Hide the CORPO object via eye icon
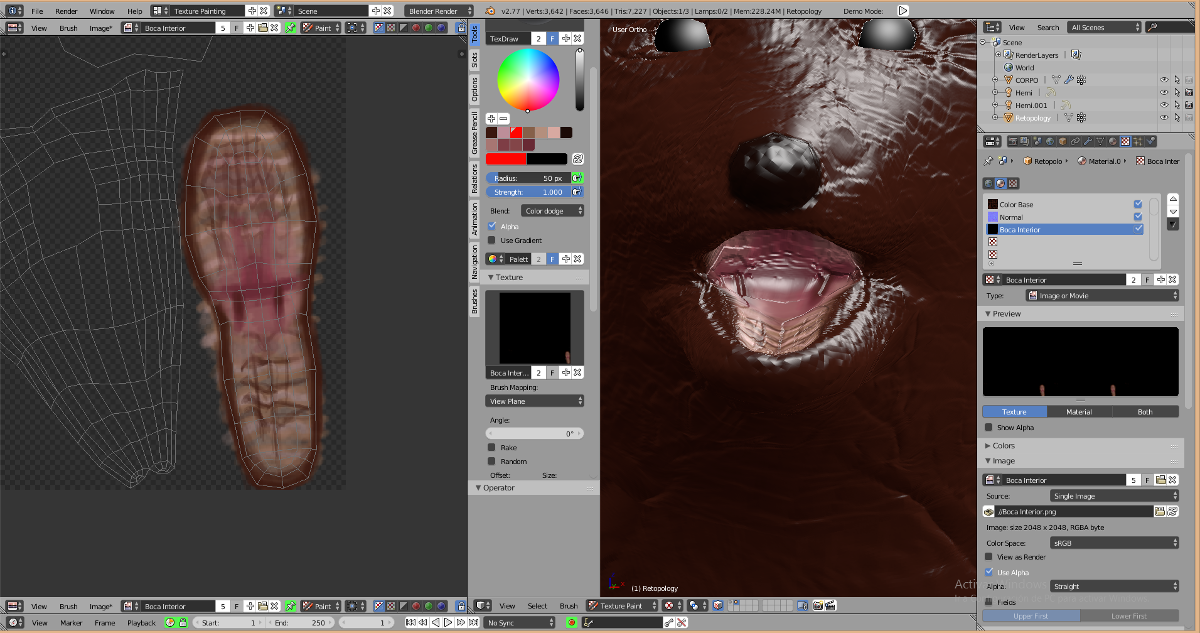This screenshot has height=633, width=1200. [1164, 79]
